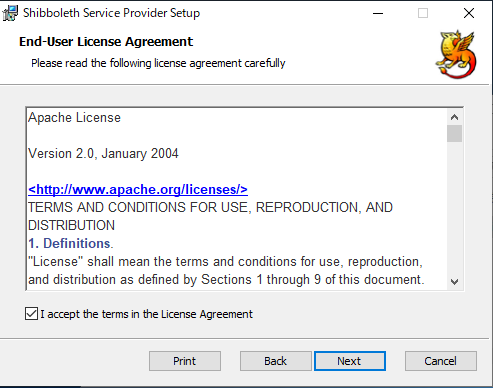Click the Shibboleth griffin logo
The height and width of the screenshot is (388, 493).
pyautogui.click(x=456, y=55)
